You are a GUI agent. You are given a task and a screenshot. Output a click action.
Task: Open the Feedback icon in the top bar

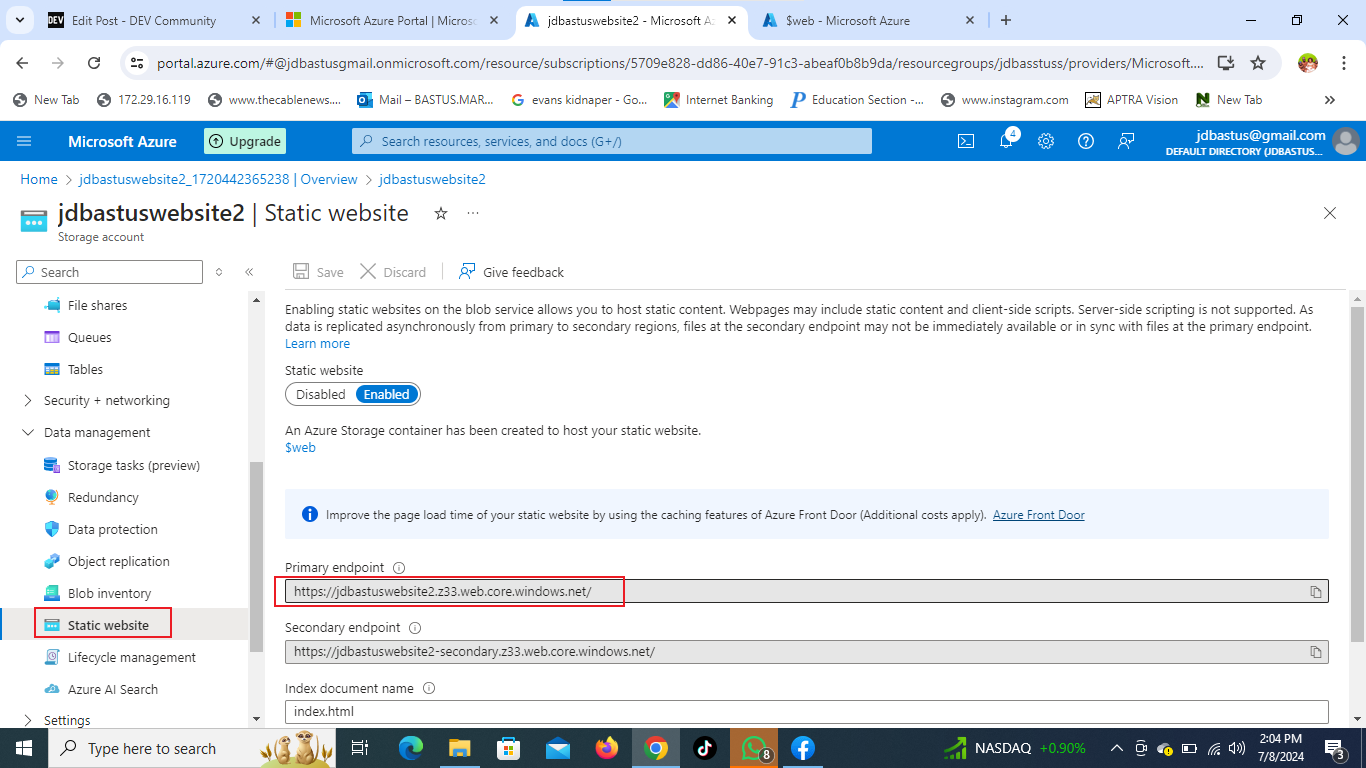coord(1126,141)
